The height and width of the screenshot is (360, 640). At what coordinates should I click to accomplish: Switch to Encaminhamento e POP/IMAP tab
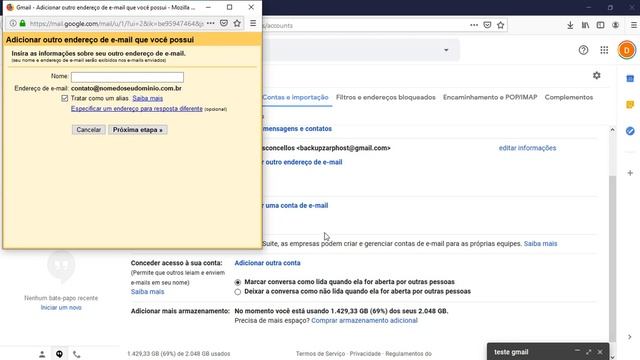(x=490, y=97)
